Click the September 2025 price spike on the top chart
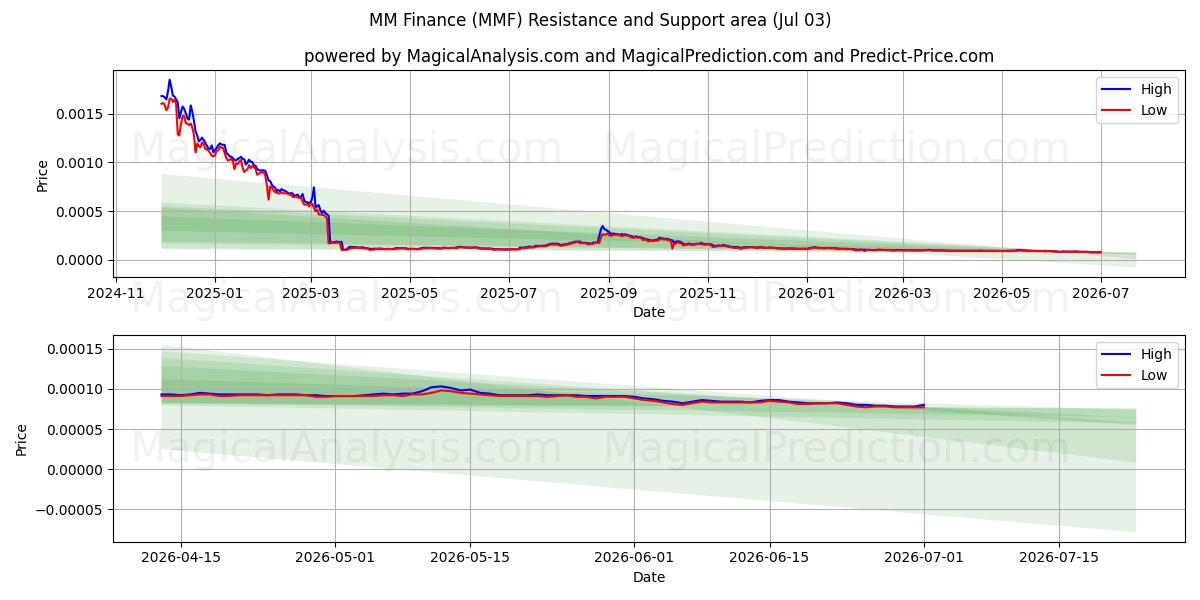Viewport: 1200px width, 600px height. [601, 227]
